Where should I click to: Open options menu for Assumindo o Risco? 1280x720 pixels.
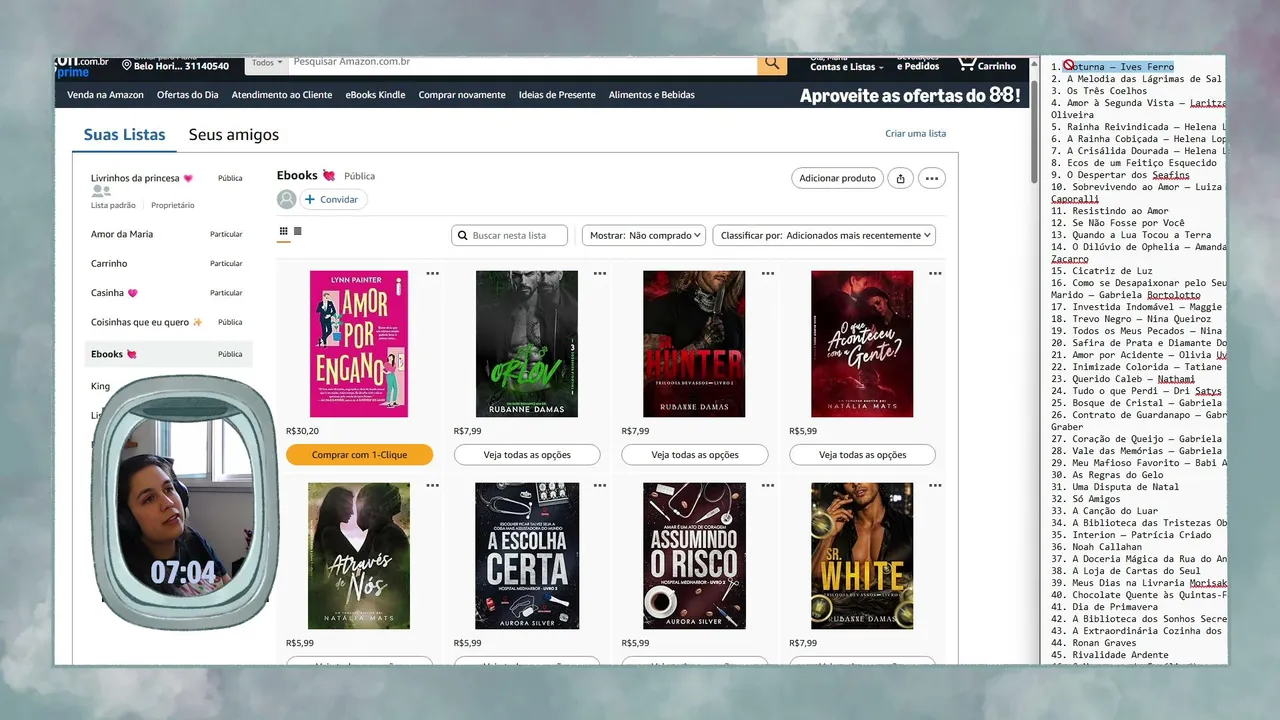(x=767, y=485)
